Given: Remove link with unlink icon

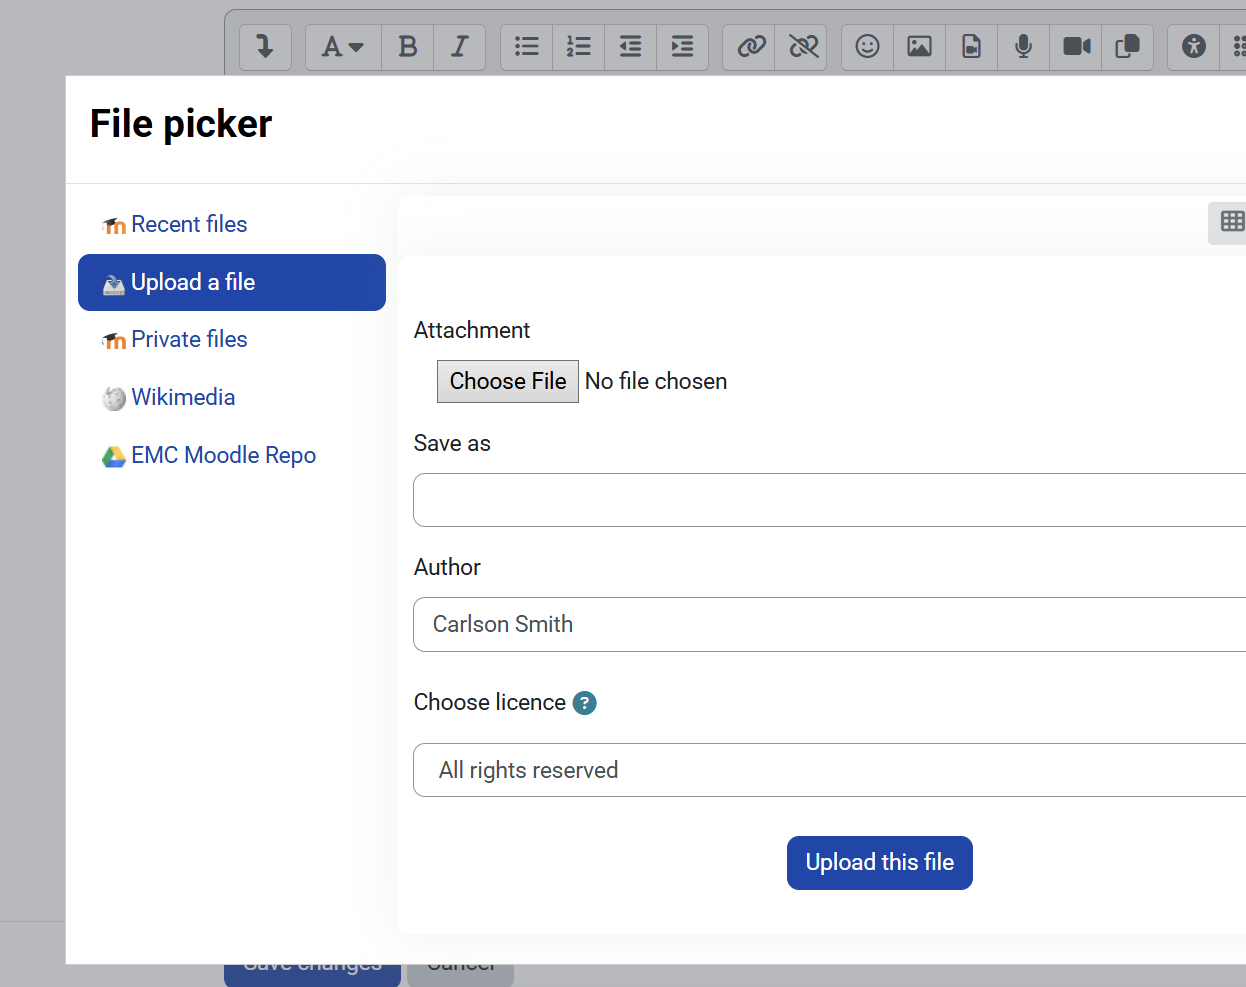Looking at the screenshot, I should 802,47.
